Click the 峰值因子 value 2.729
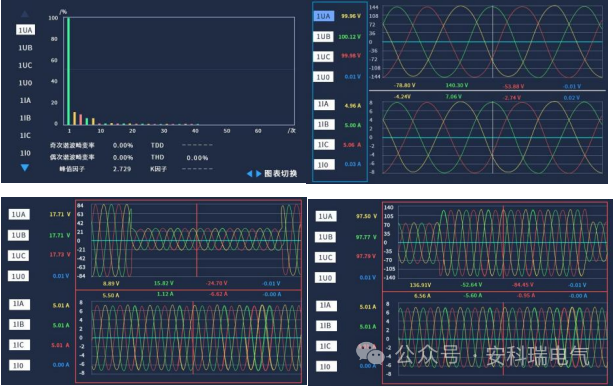Viewport: 614px width, 387px height. 122,169
